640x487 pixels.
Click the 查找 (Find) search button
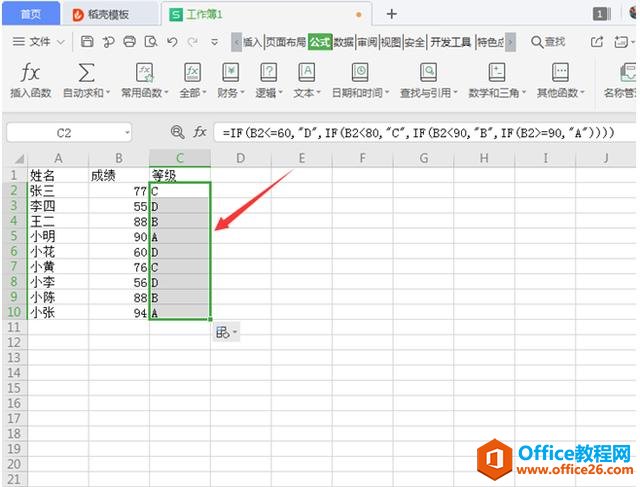[x=548, y=42]
